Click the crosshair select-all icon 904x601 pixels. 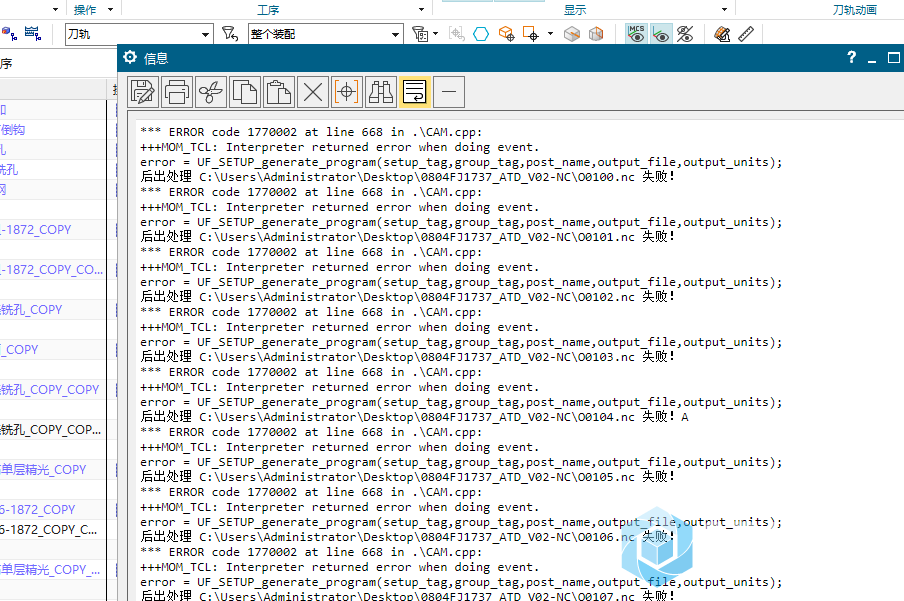click(346, 92)
